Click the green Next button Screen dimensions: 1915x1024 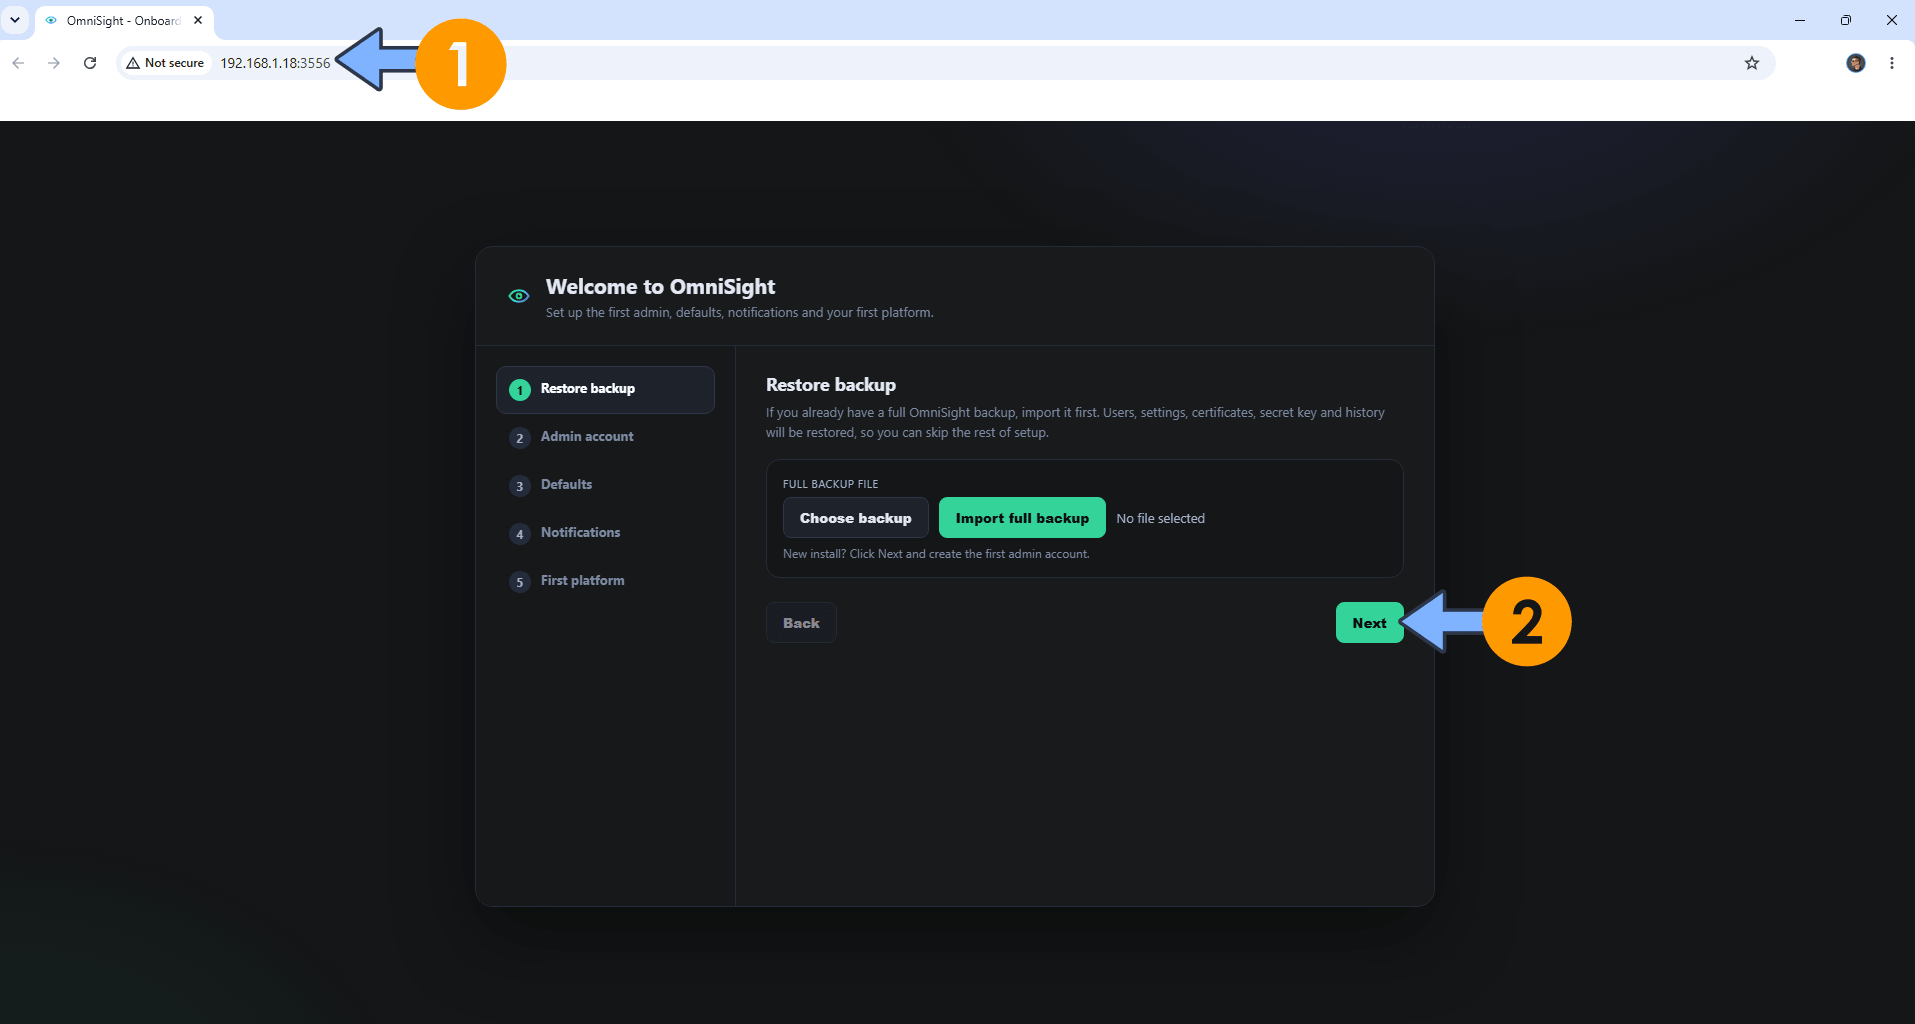click(1369, 623)
